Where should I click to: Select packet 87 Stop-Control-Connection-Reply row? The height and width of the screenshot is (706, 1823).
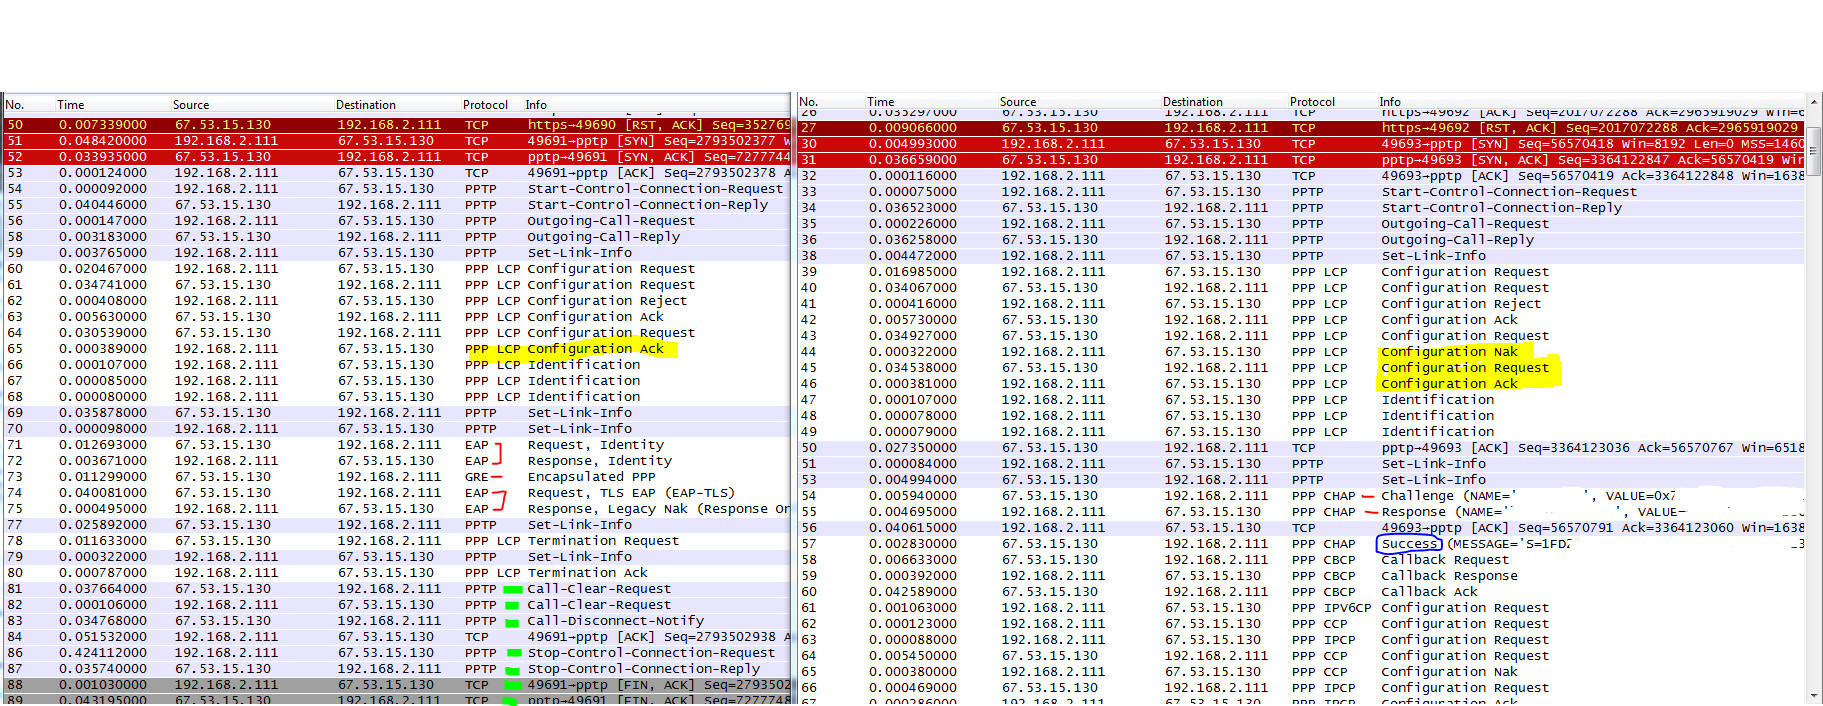(x=396, y=669)
